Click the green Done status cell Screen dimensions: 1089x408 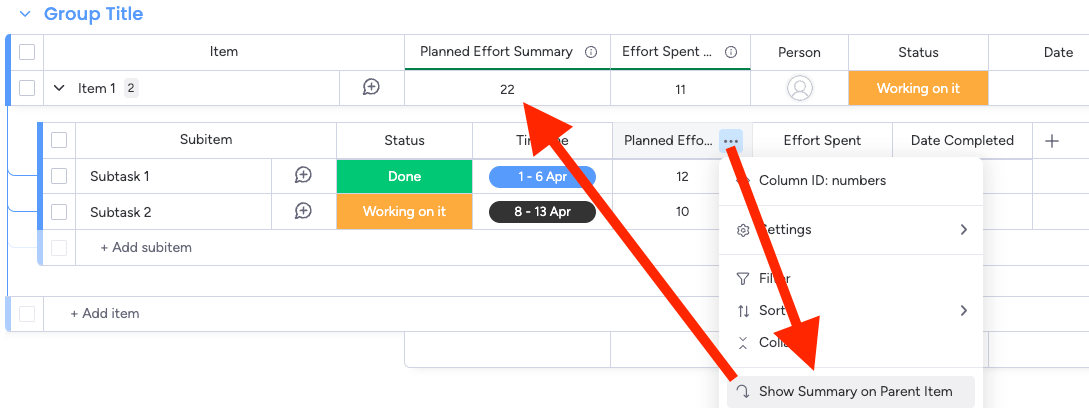(404, 177)
